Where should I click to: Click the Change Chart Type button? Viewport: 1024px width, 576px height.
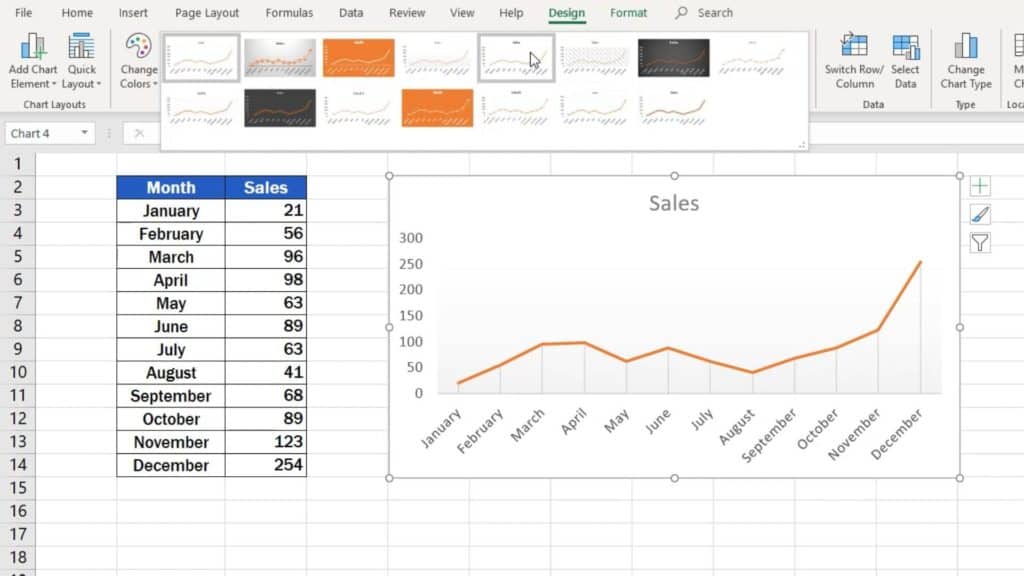966,61
